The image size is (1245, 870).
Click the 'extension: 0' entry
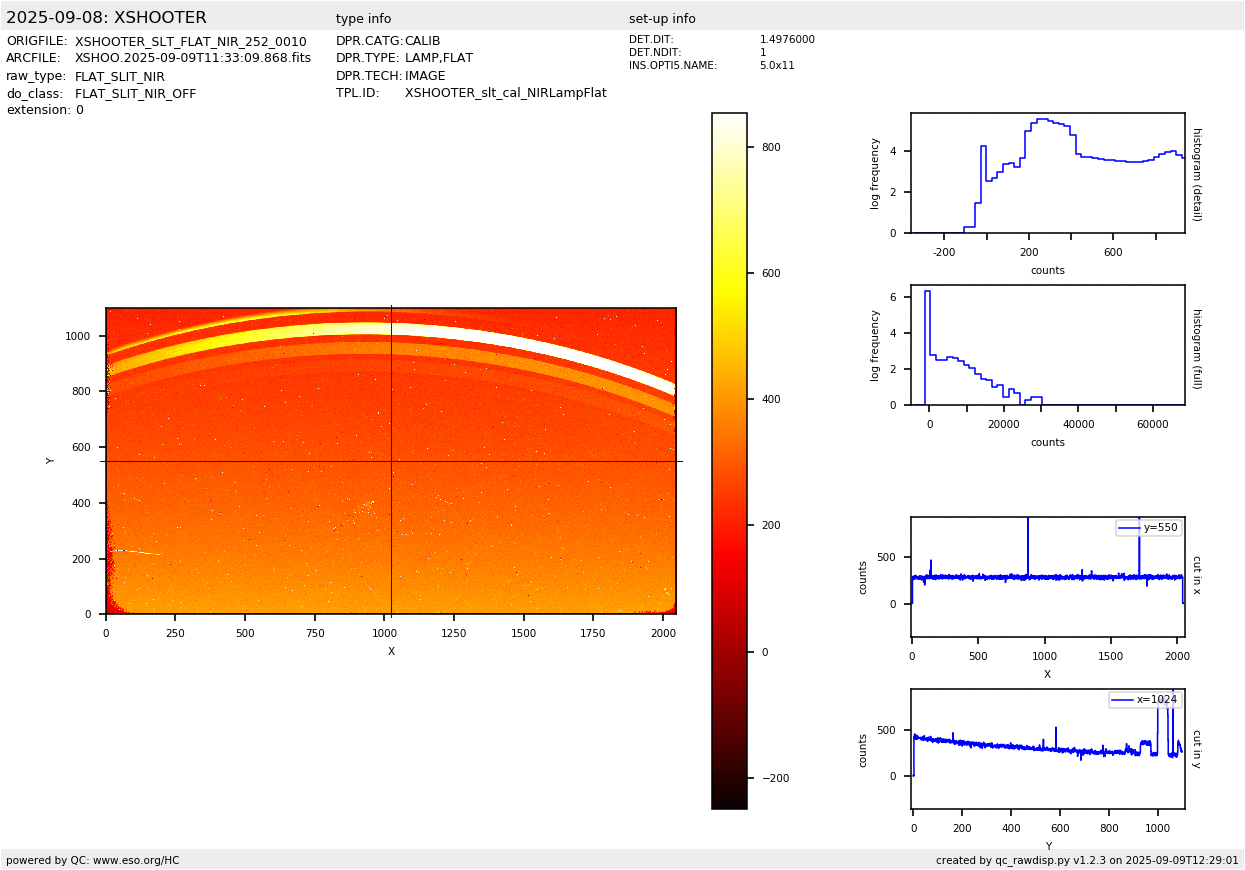[45, 110]
